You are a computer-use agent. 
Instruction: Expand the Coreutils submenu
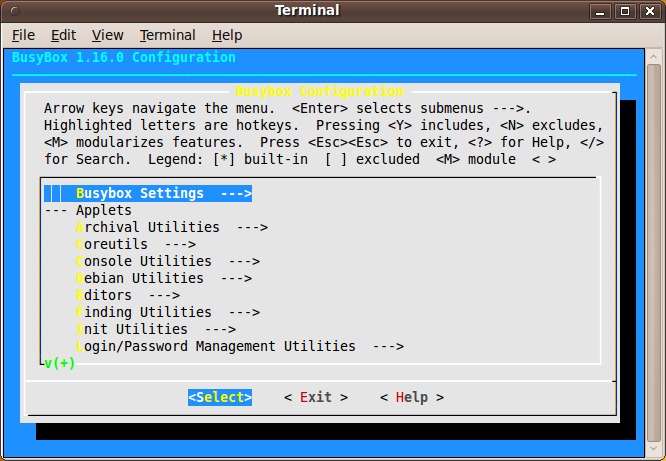tap(135, 244)
